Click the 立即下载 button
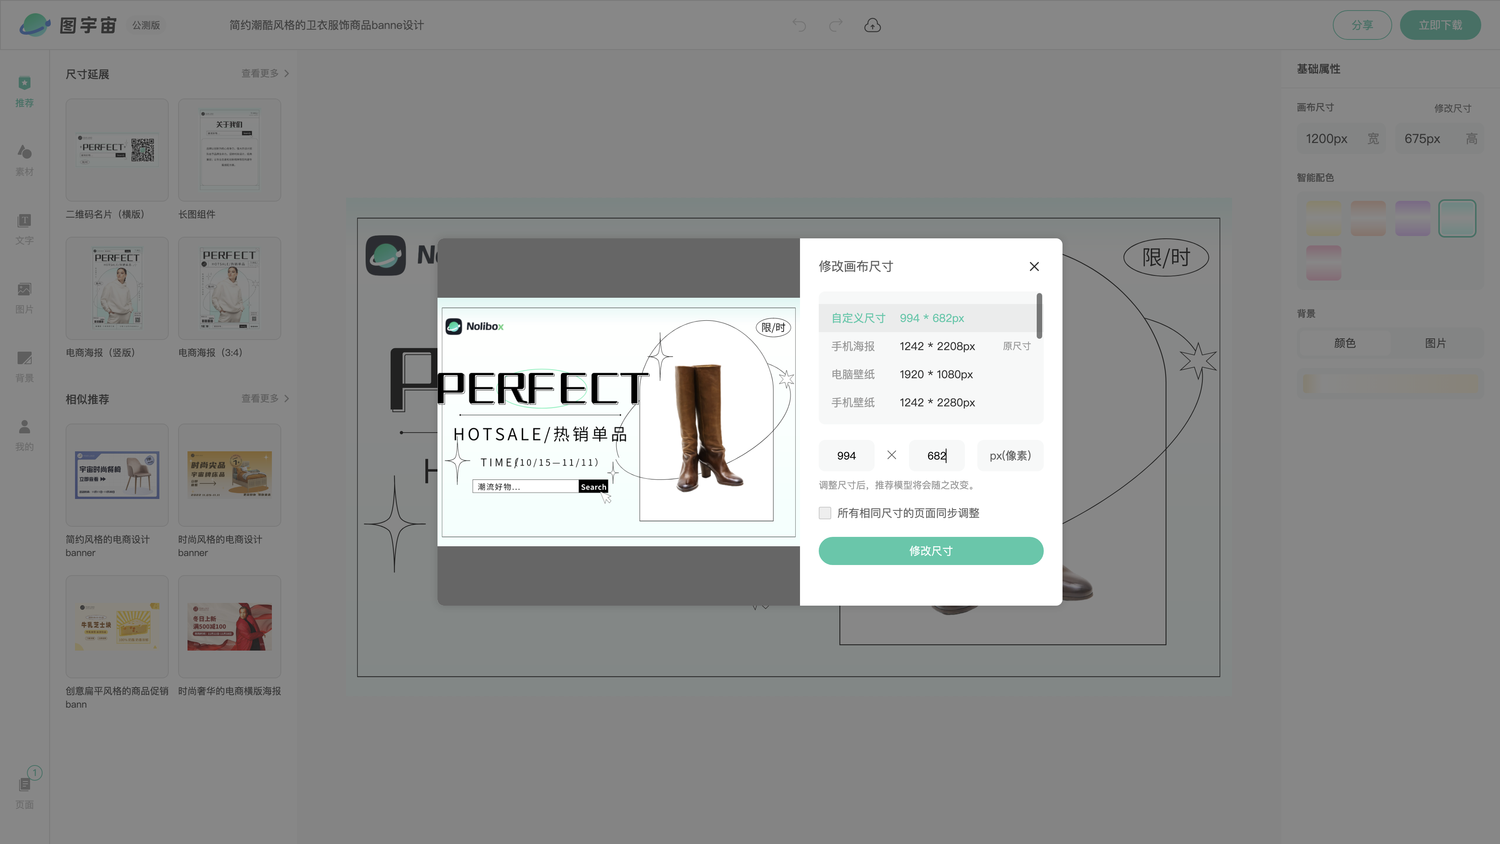This screenshot has height=844, width=1500. point(1440,25)
